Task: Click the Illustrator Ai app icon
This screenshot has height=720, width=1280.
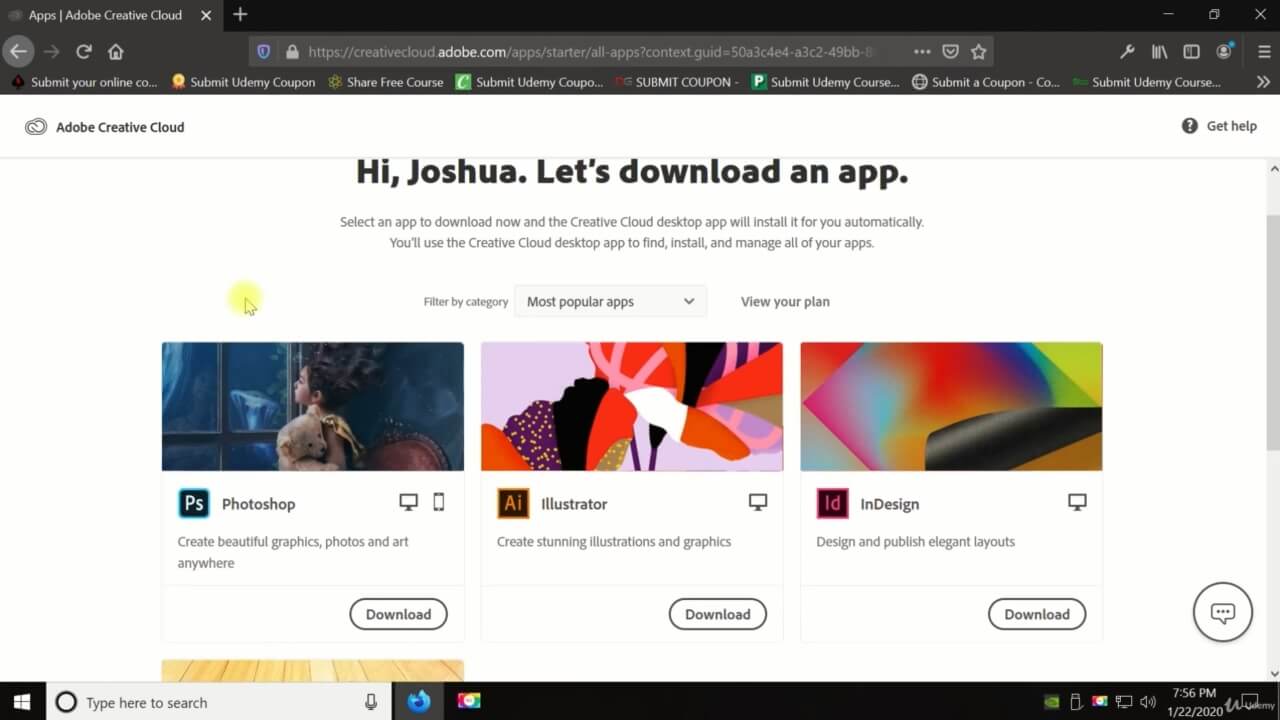Action: coord(513,503)
